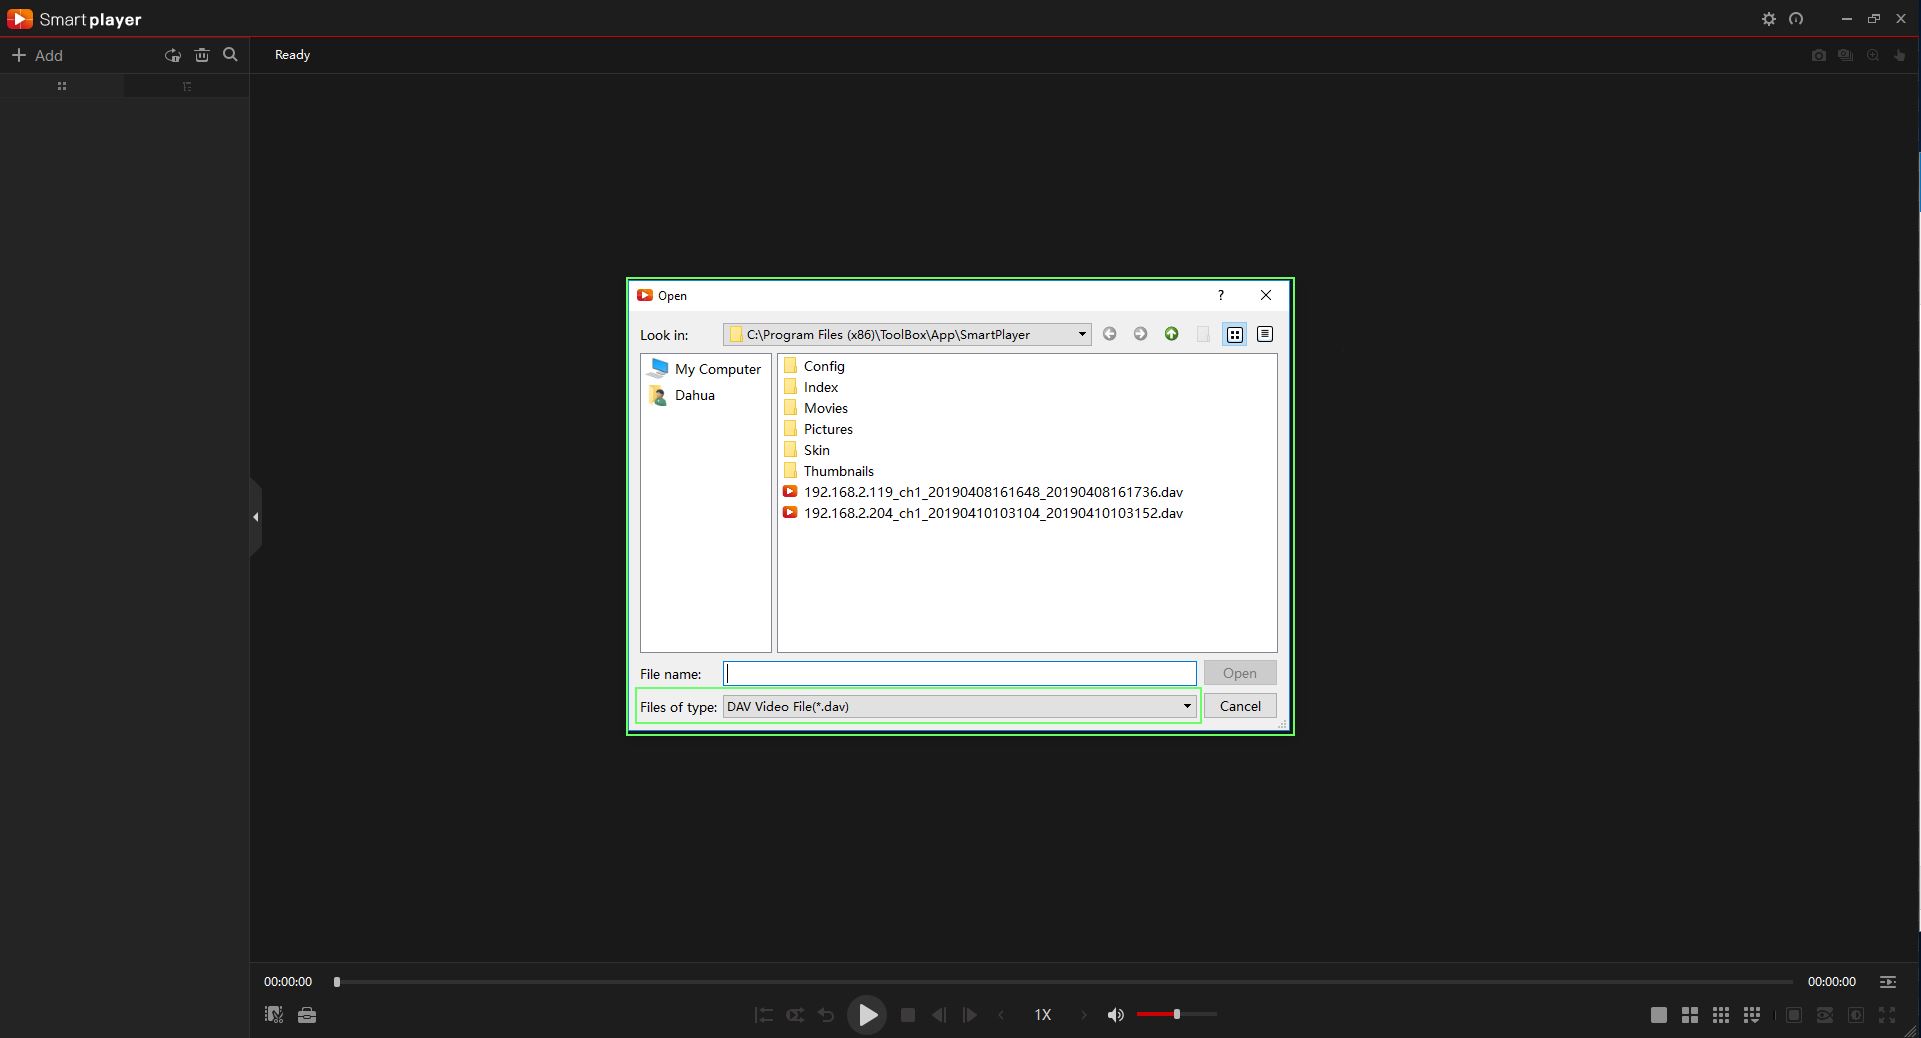Mute the audio via speaker icon

(1116, 1015)
